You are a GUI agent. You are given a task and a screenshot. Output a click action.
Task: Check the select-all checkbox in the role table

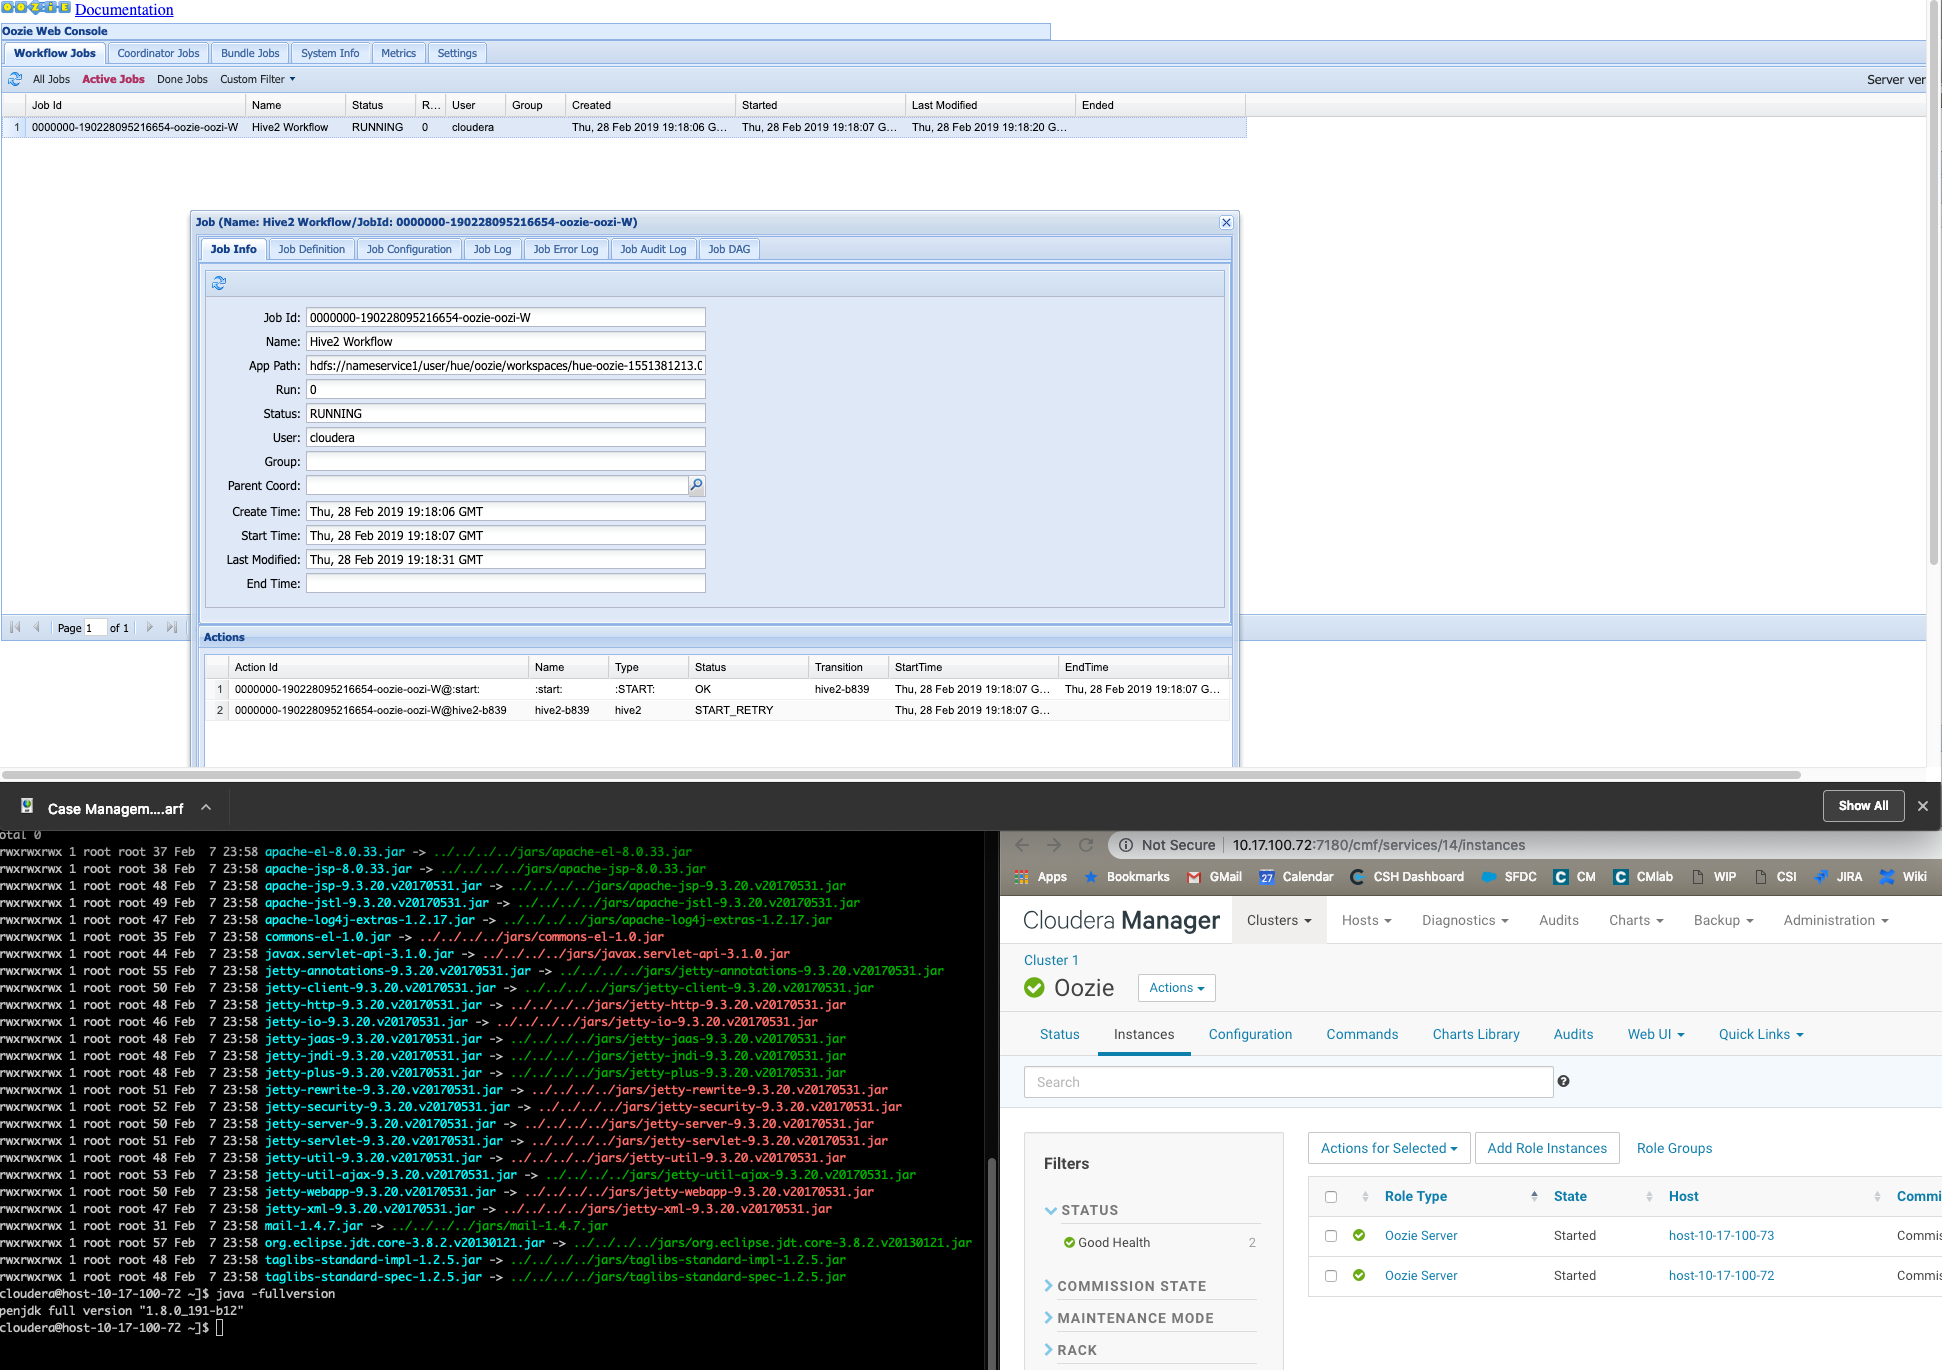1330,1196
